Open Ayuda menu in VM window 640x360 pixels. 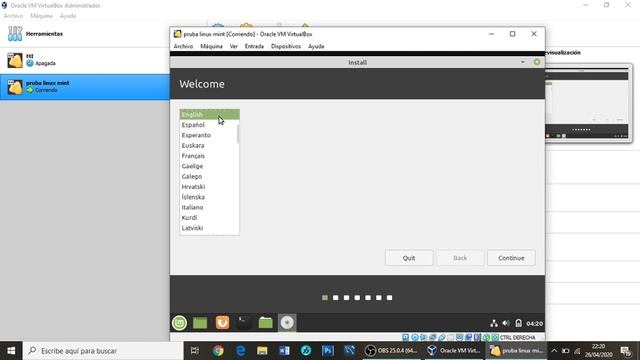316,47
